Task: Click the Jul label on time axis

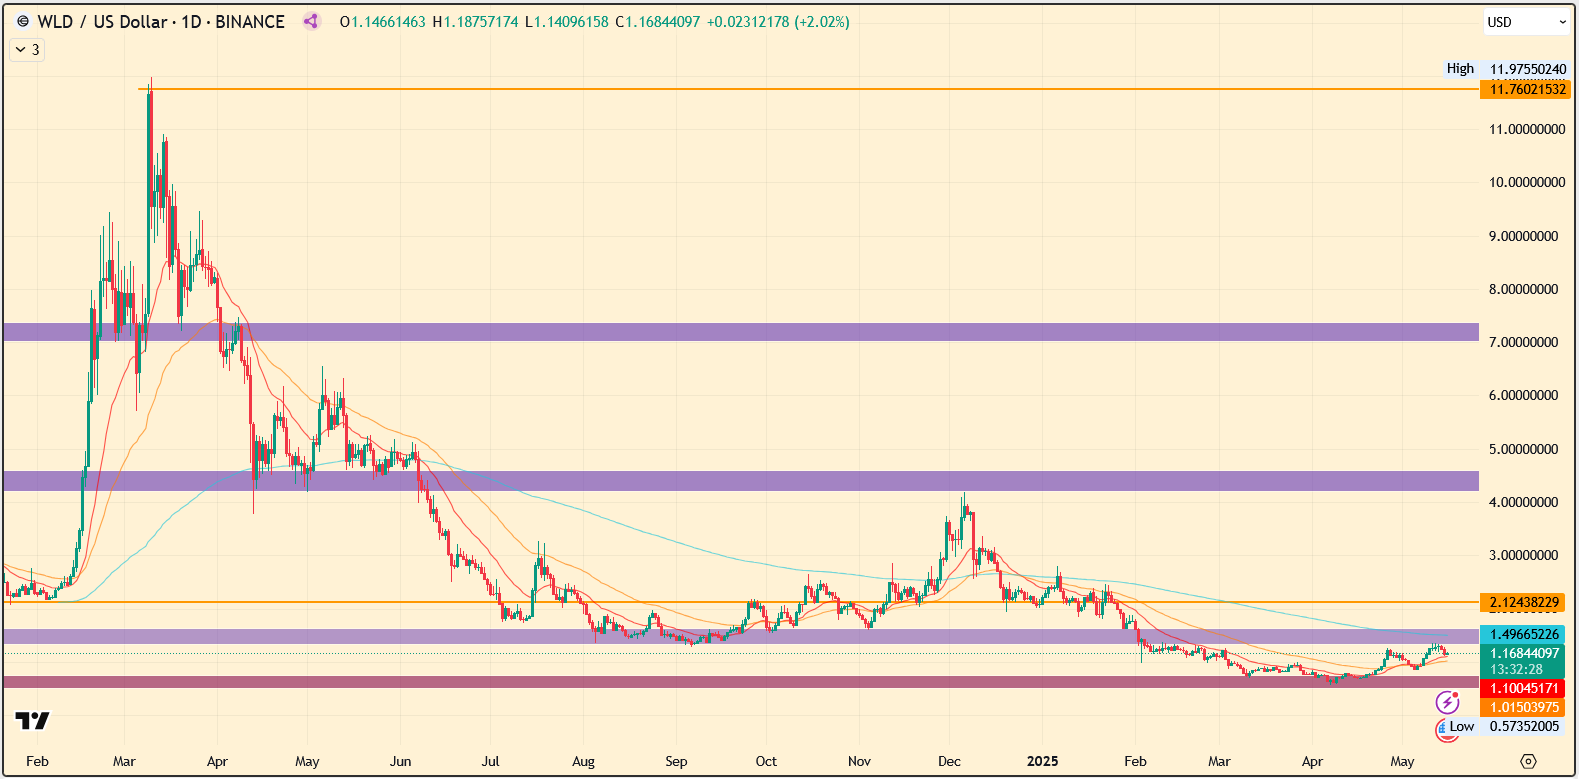Action: point(490,761)
